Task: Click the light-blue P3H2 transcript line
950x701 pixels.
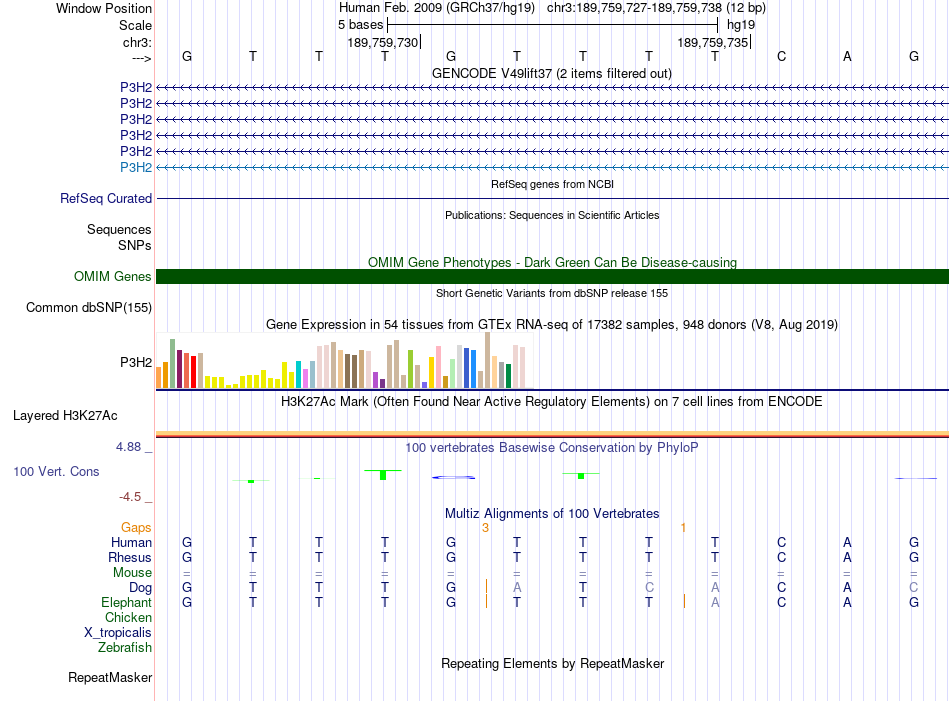Action: (552, 167)
